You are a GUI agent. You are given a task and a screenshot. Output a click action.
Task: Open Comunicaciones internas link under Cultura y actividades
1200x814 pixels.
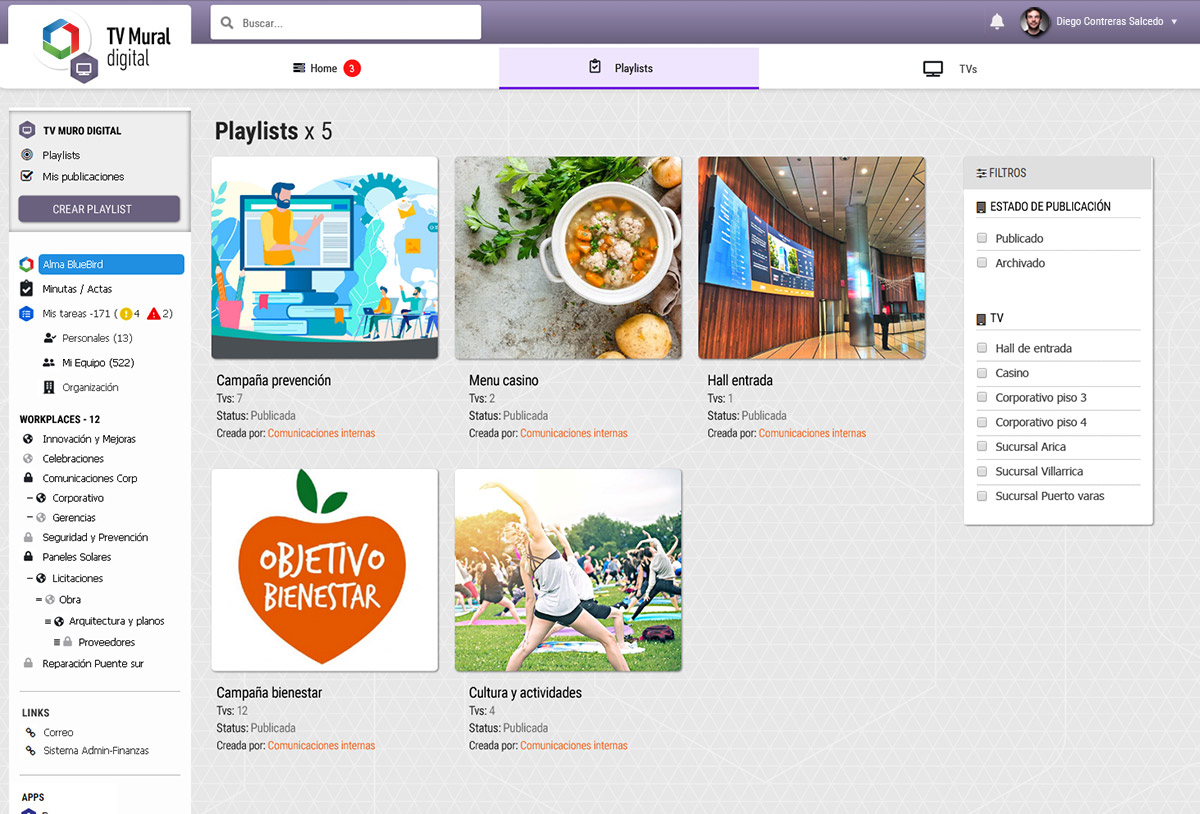click(574, 745)
